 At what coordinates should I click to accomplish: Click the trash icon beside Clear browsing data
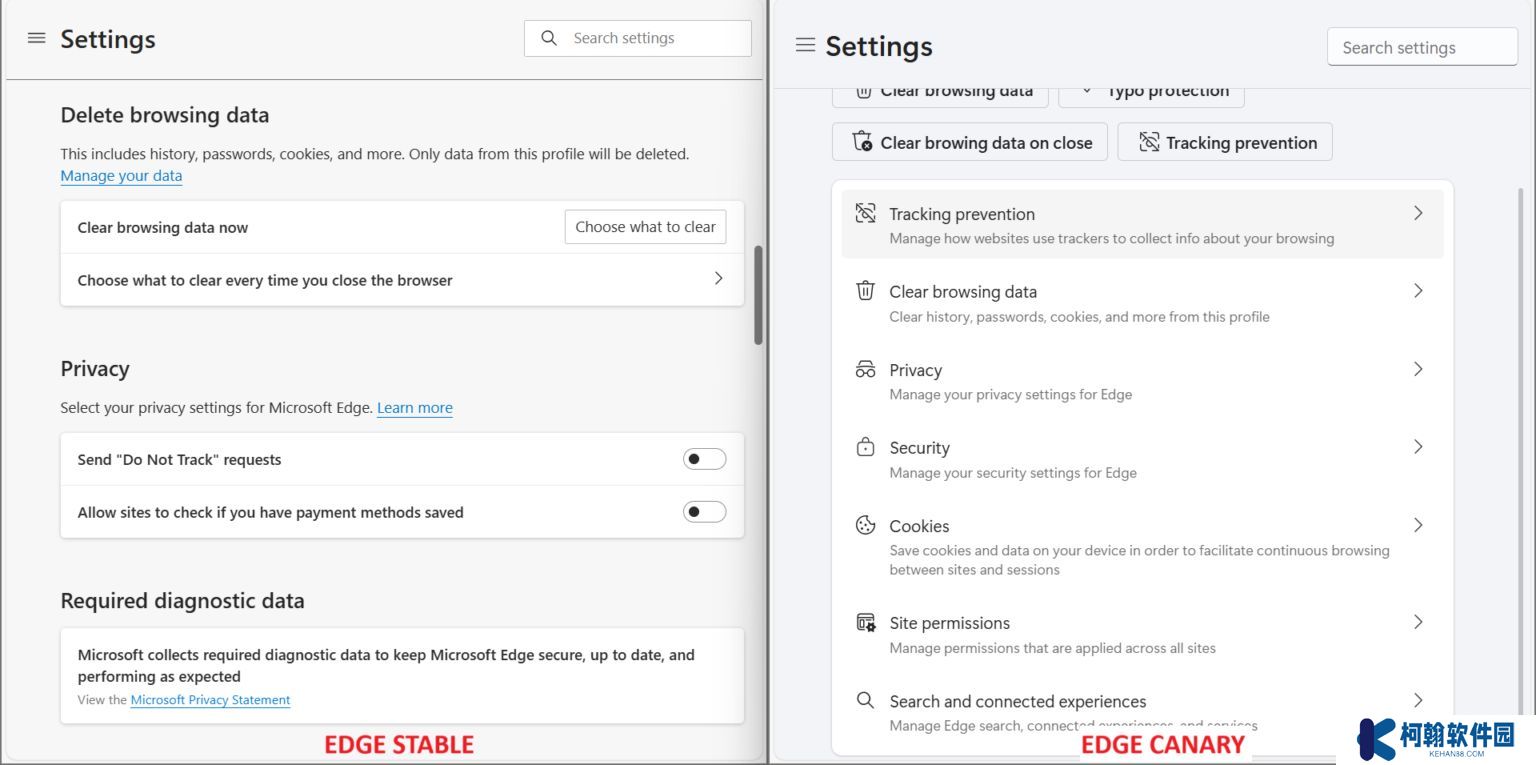(865, 291)
